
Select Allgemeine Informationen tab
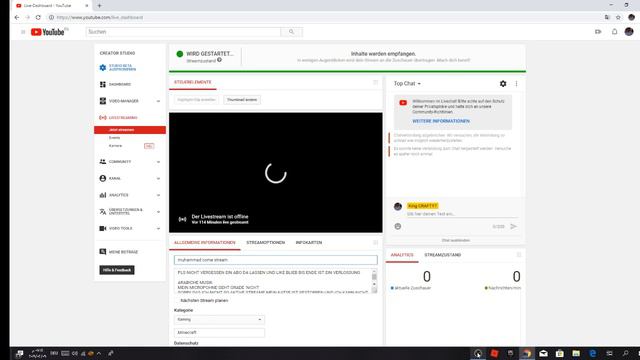(204, 243)
